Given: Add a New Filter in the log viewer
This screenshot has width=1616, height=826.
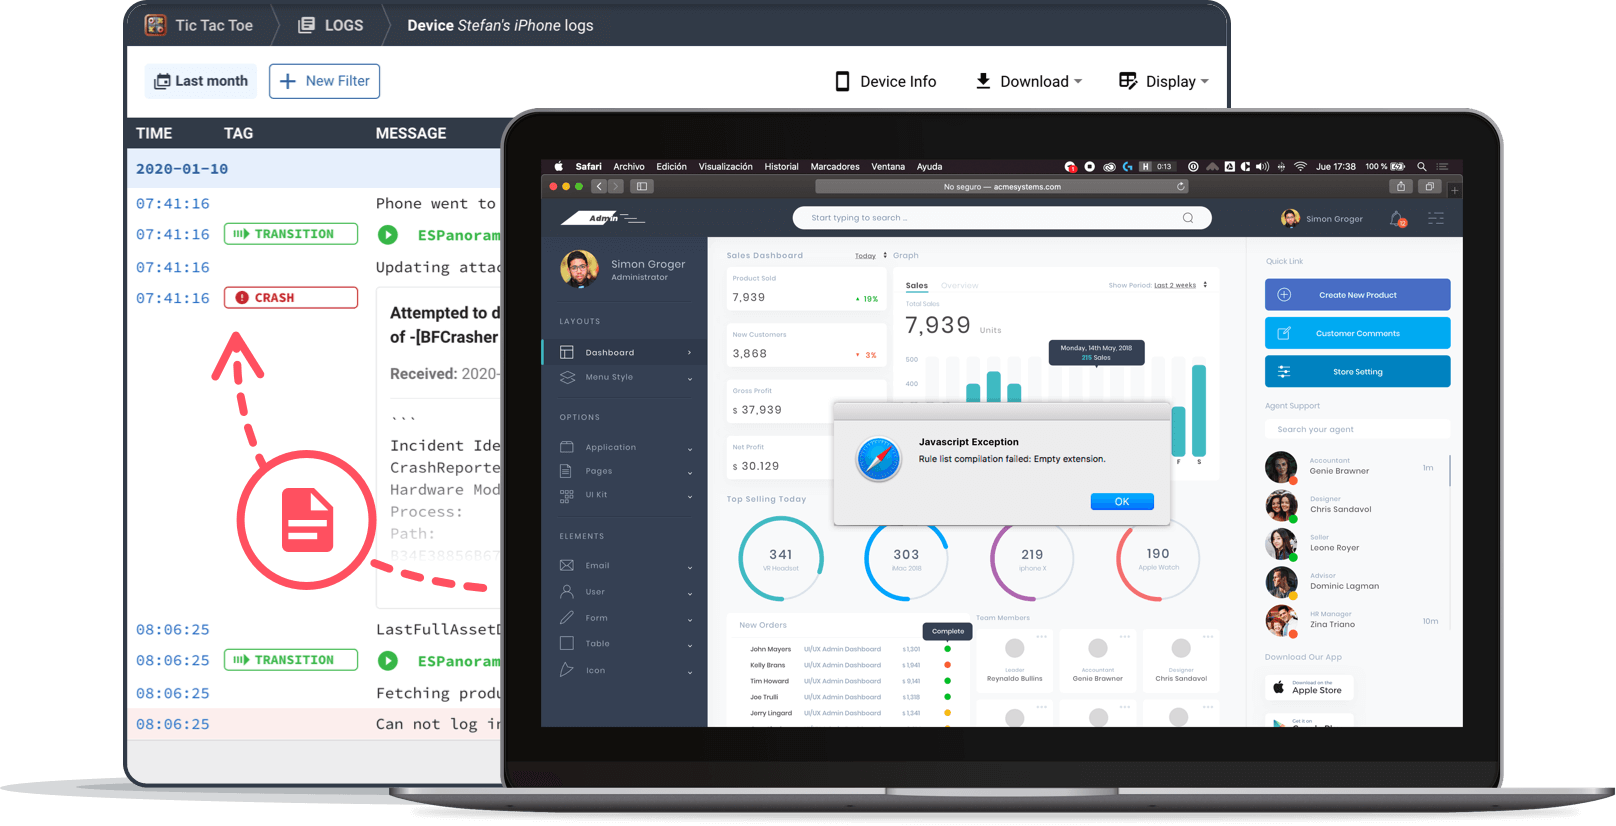Looking at the screenshot, I should [x=324, y=81].
